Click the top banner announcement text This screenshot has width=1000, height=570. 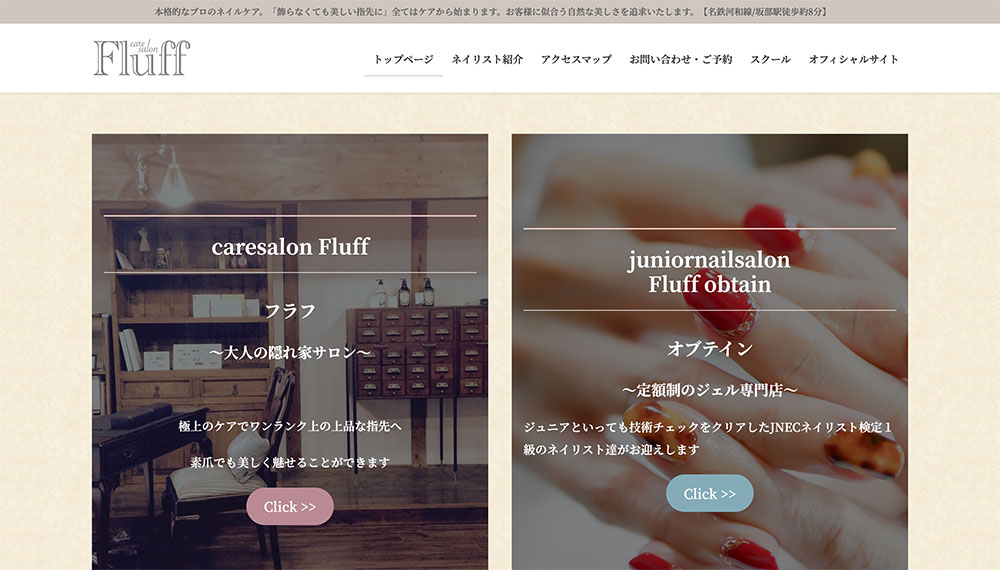coord(490,11)
